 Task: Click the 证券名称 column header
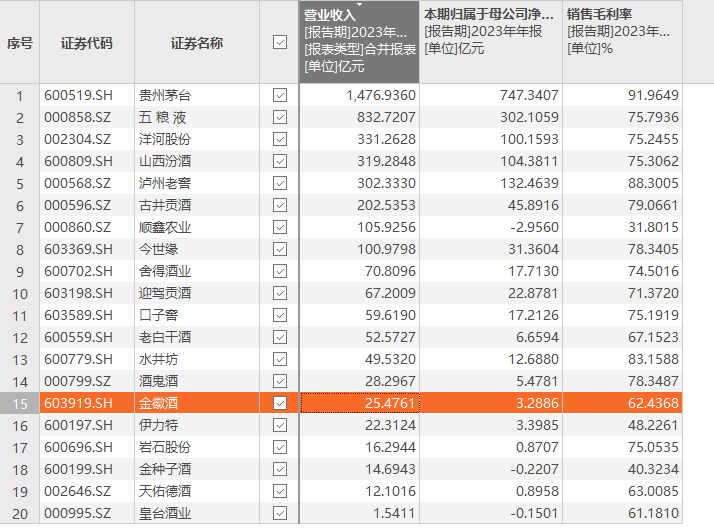197,43
